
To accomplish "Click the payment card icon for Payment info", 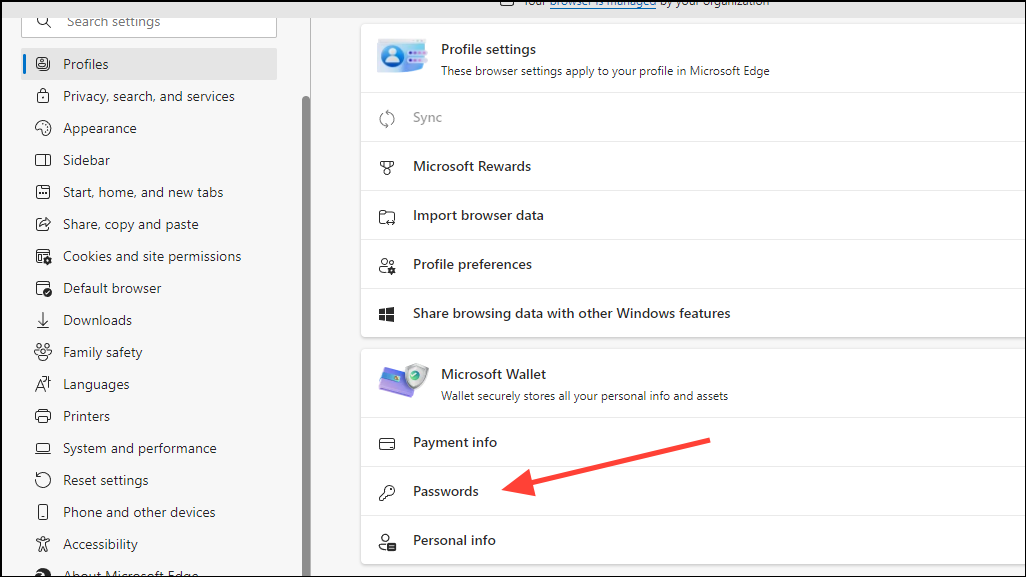I will click(387, 442).
